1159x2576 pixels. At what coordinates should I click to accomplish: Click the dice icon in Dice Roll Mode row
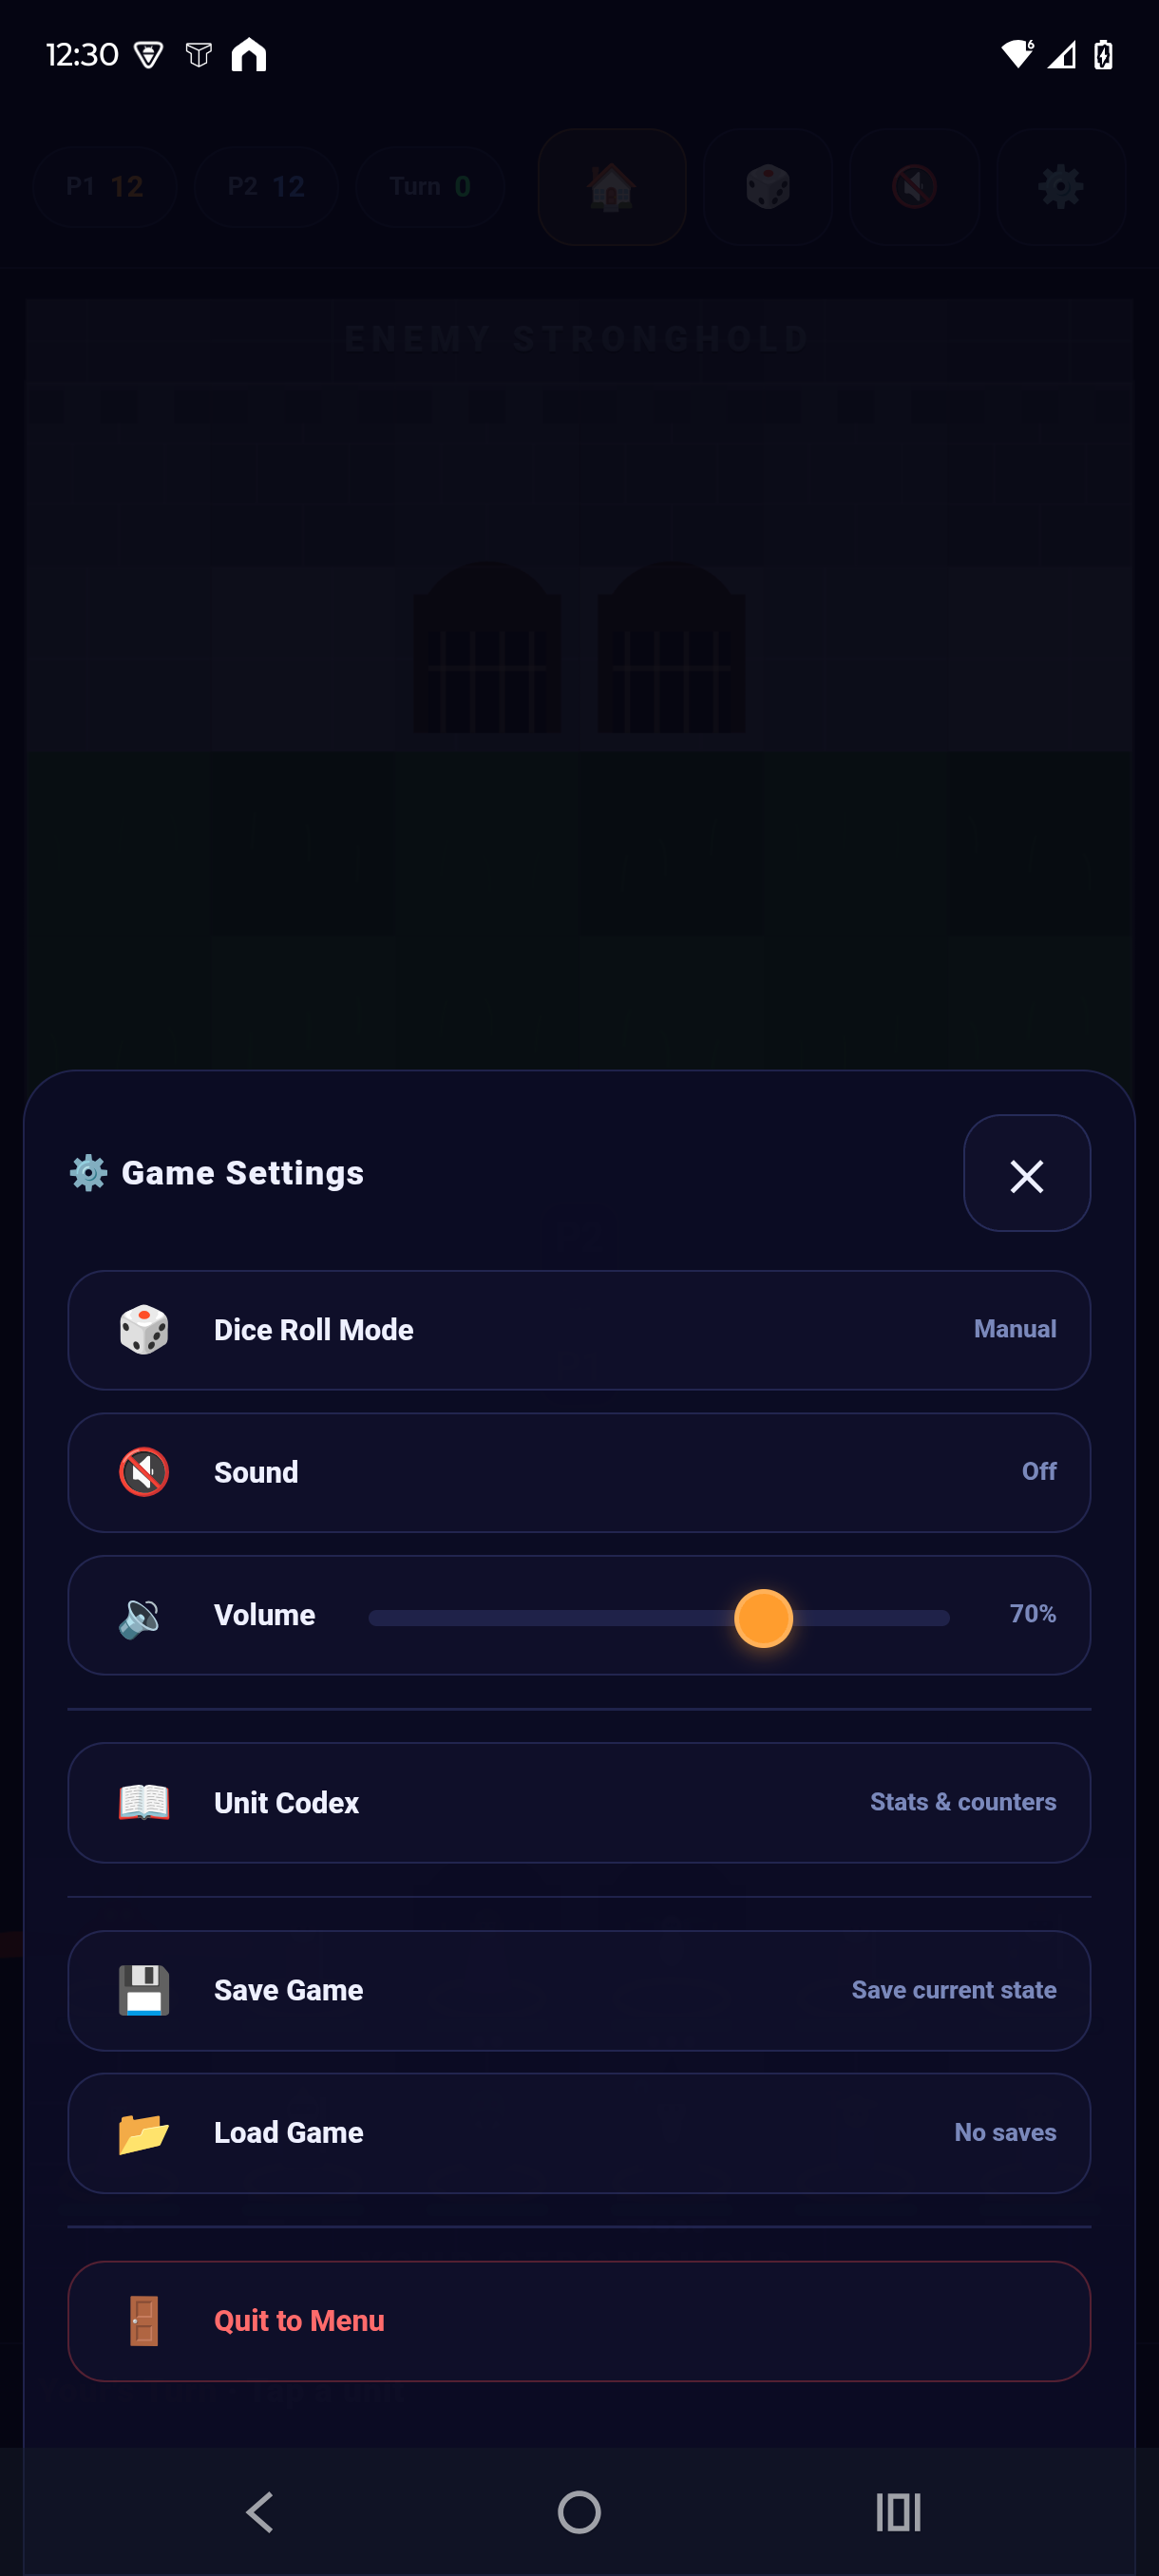click(144, 1329)
